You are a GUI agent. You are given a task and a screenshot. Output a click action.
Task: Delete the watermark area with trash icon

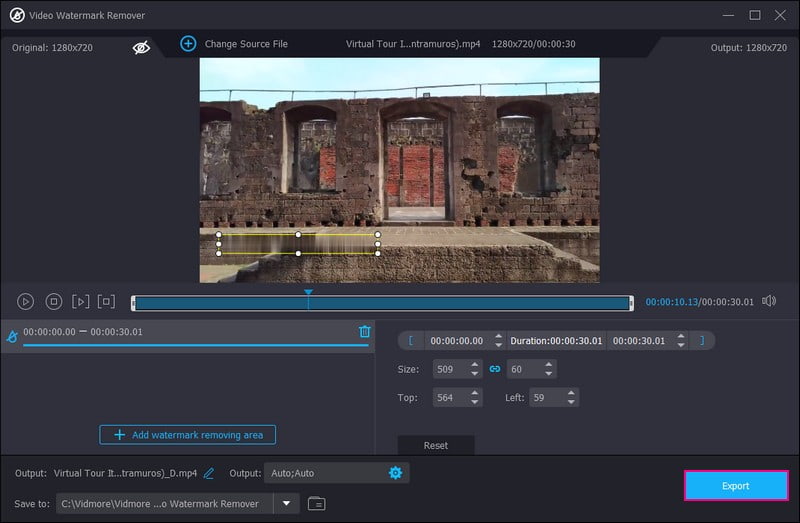point(365,332)
